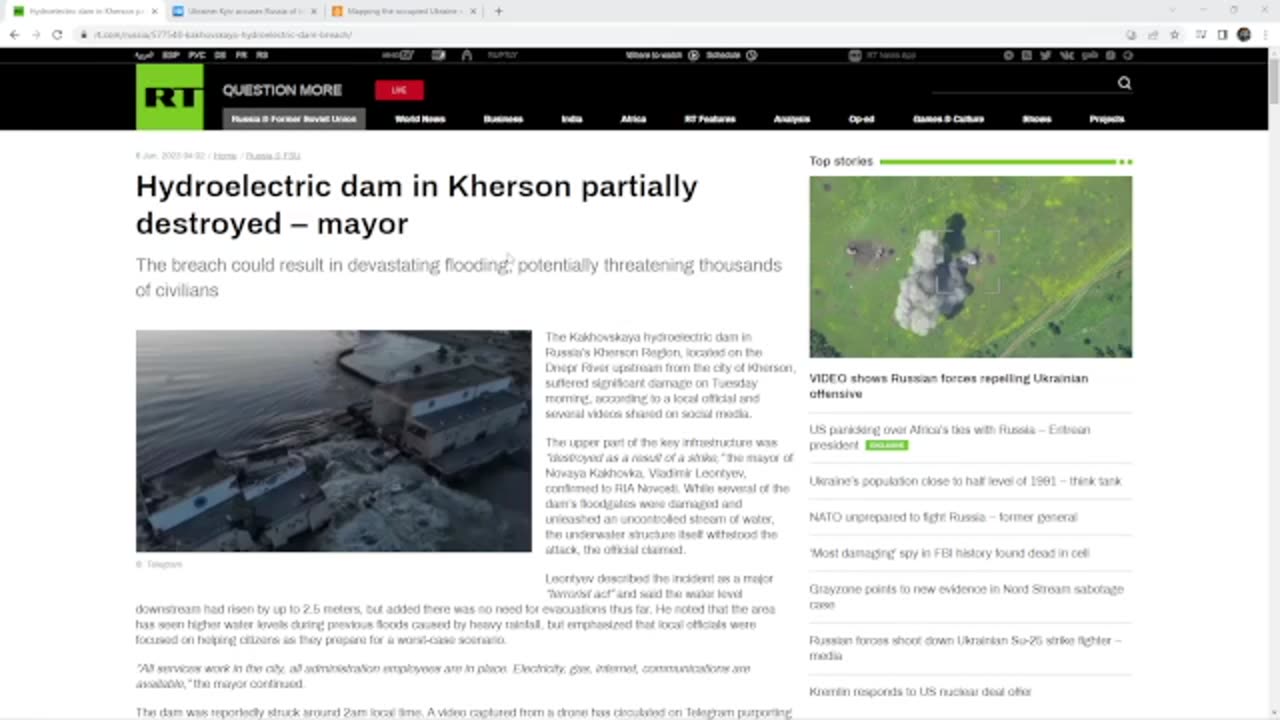Click the green RT logo
1280x720 pixels.
169,96
